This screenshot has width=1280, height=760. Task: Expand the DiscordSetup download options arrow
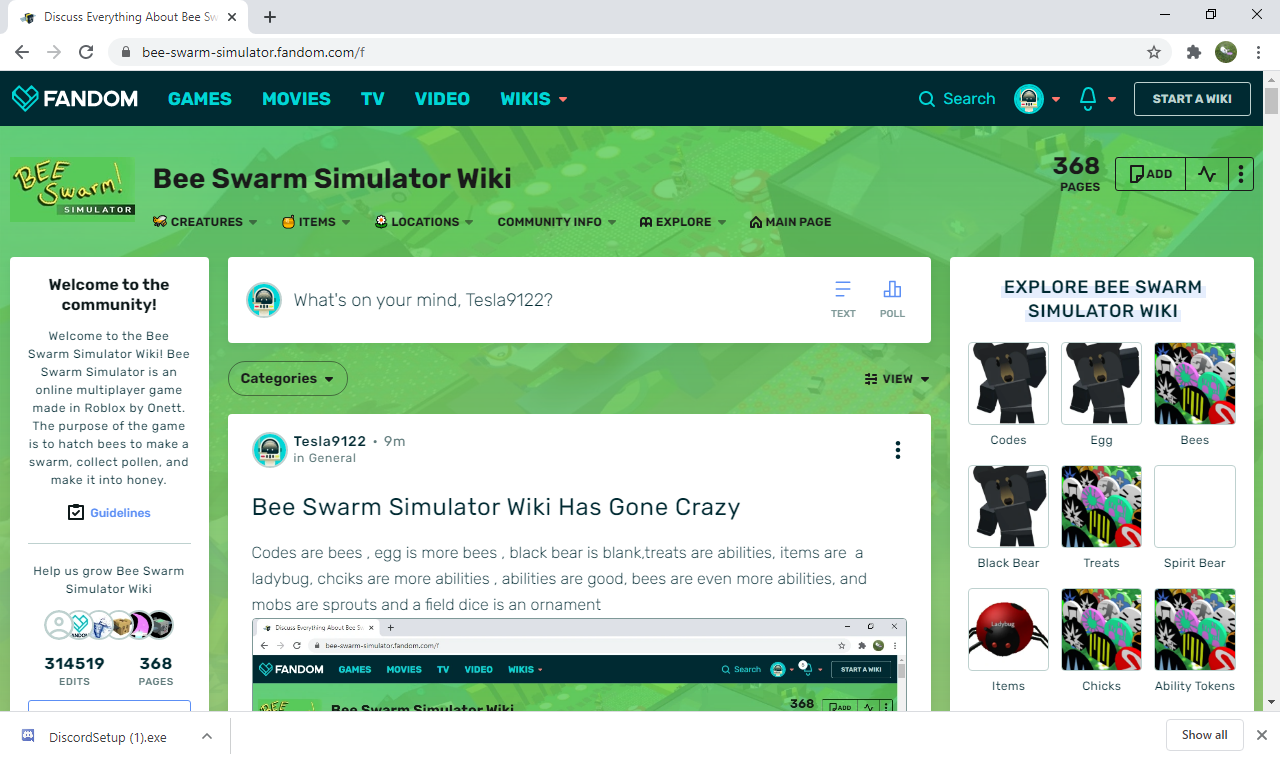pyautogui.click(x=207, y=737)
